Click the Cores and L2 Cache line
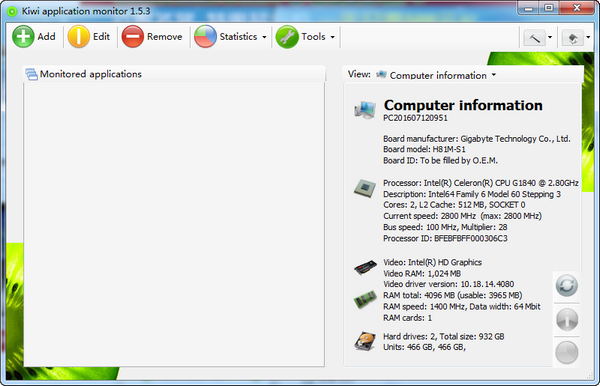600x386 pixels. (x=454, y=205)
